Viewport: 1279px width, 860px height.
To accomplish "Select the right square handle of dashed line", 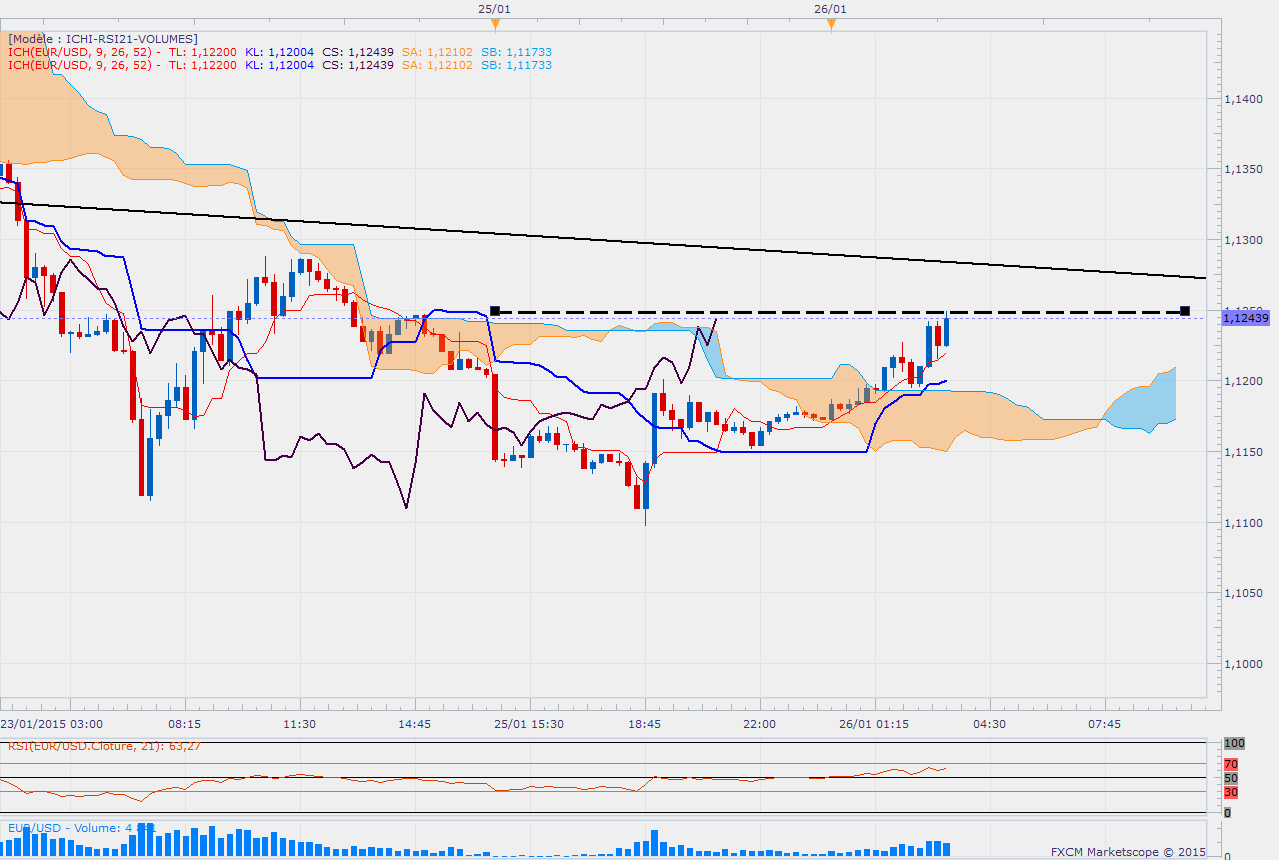I will pos(1185,311).
